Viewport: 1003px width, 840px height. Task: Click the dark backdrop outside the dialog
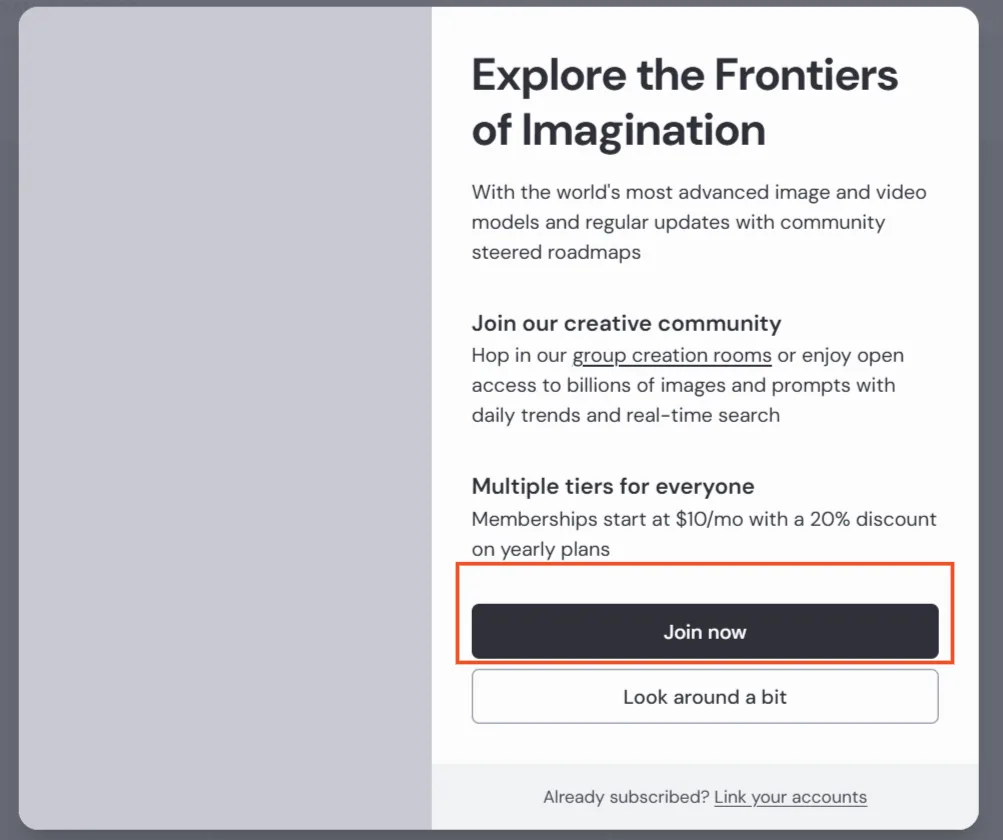(991, 420)
